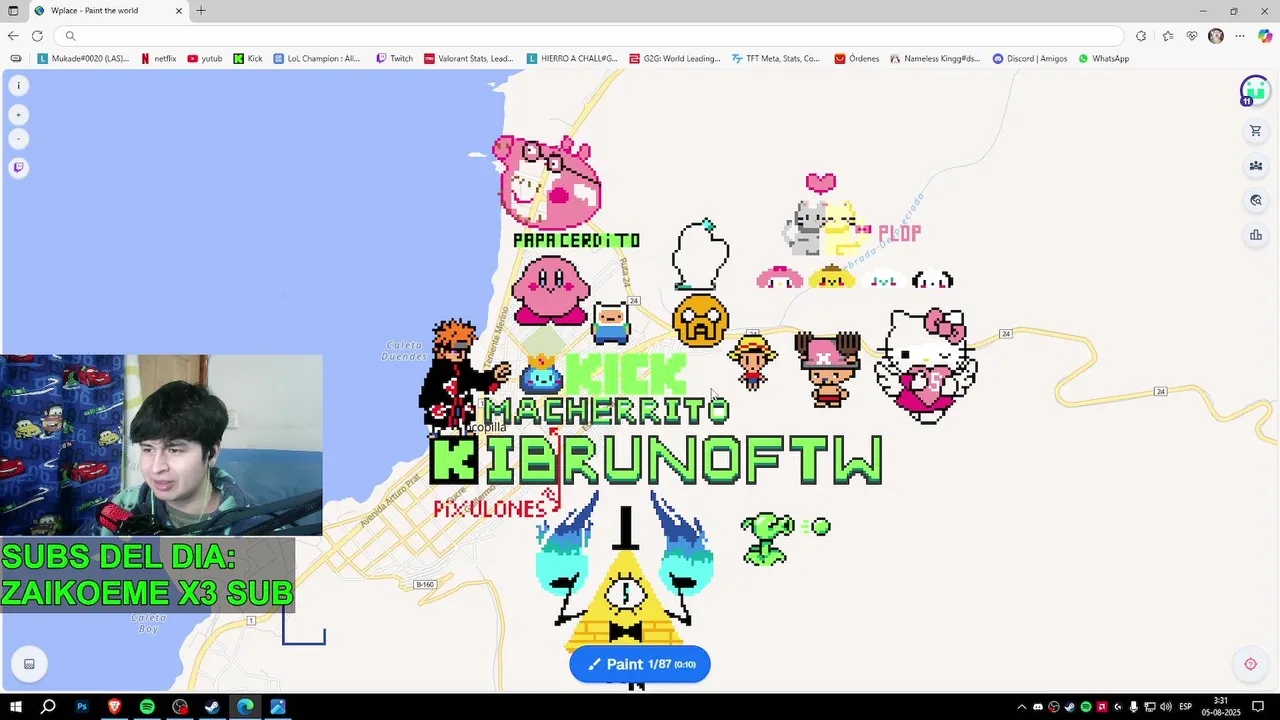This screenshot has width=1280, height=720.
Task: Toggle the pixel art overlay icon bottom-left
Action: click(29, 664)
